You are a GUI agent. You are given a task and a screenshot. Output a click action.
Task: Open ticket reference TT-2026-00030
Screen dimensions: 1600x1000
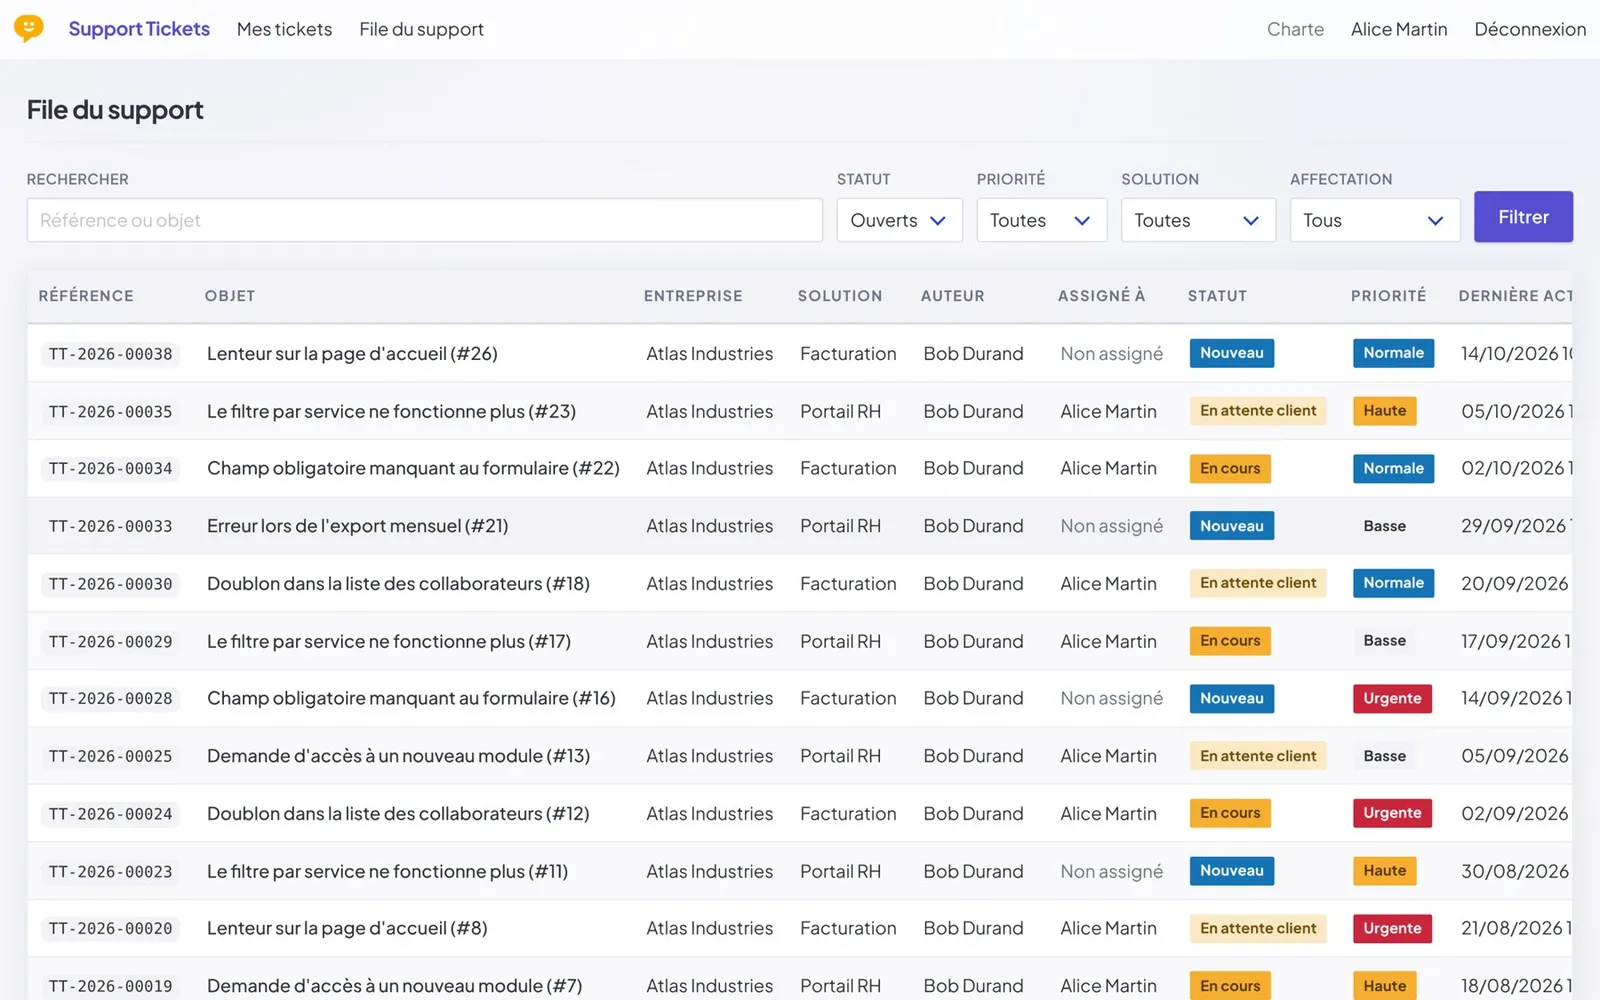[110, 584]
